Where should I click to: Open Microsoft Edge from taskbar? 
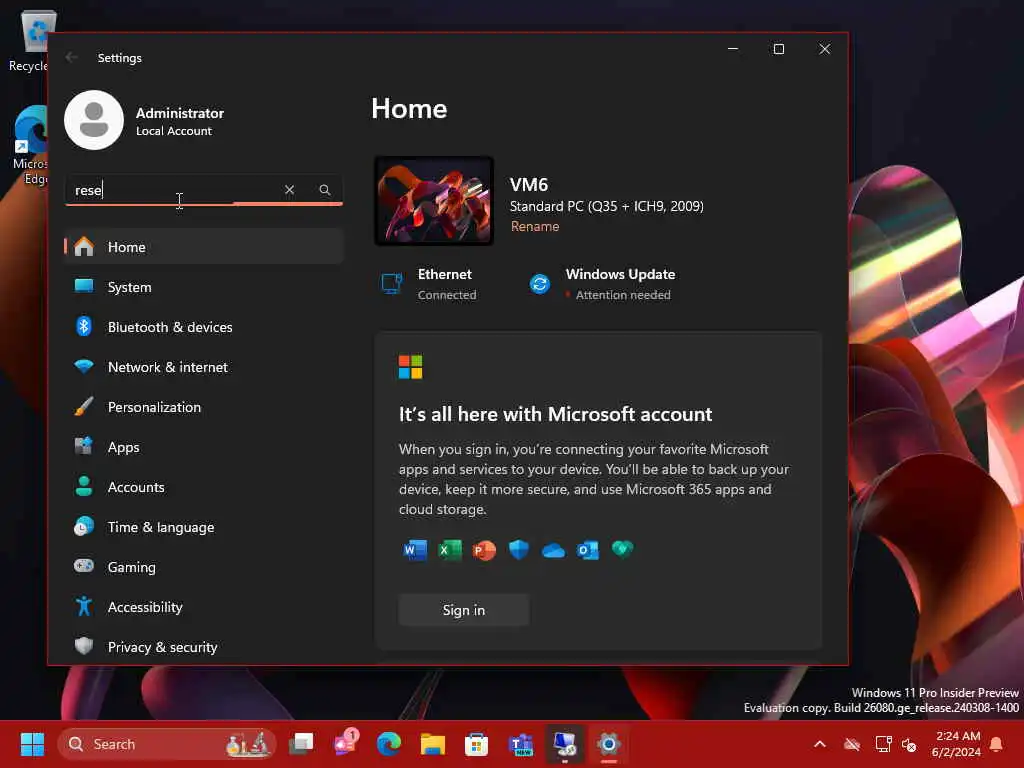click(389, 744)
